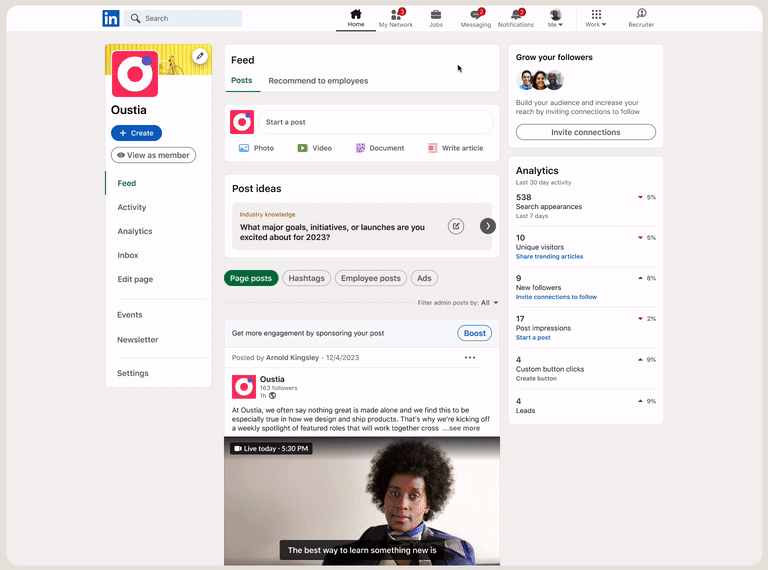
Task: Select Feed in left sidebar
Action: 127,183
